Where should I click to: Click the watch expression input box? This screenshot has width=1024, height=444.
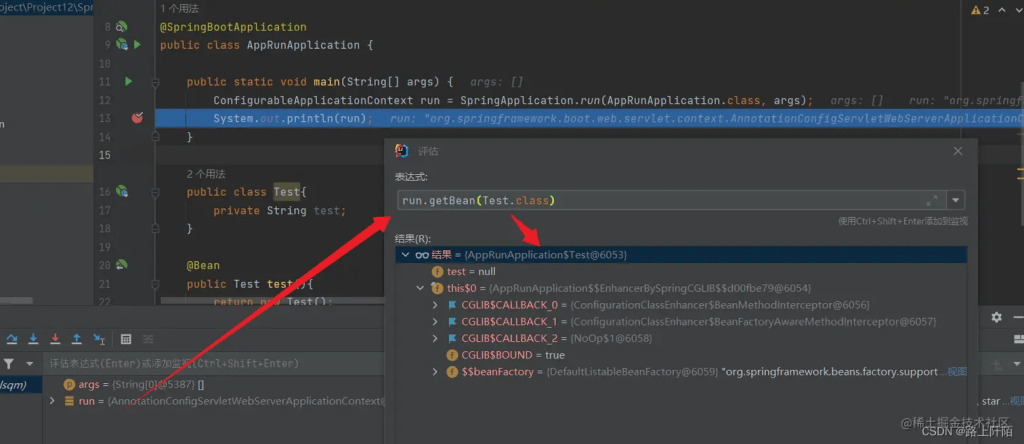[200, 364]
